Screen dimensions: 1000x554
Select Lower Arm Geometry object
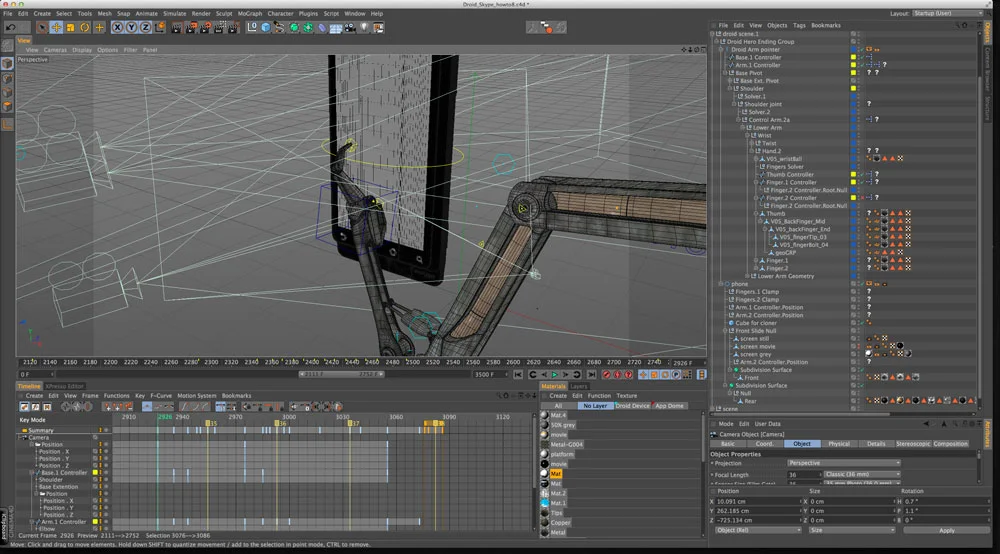tap(785, 277)
